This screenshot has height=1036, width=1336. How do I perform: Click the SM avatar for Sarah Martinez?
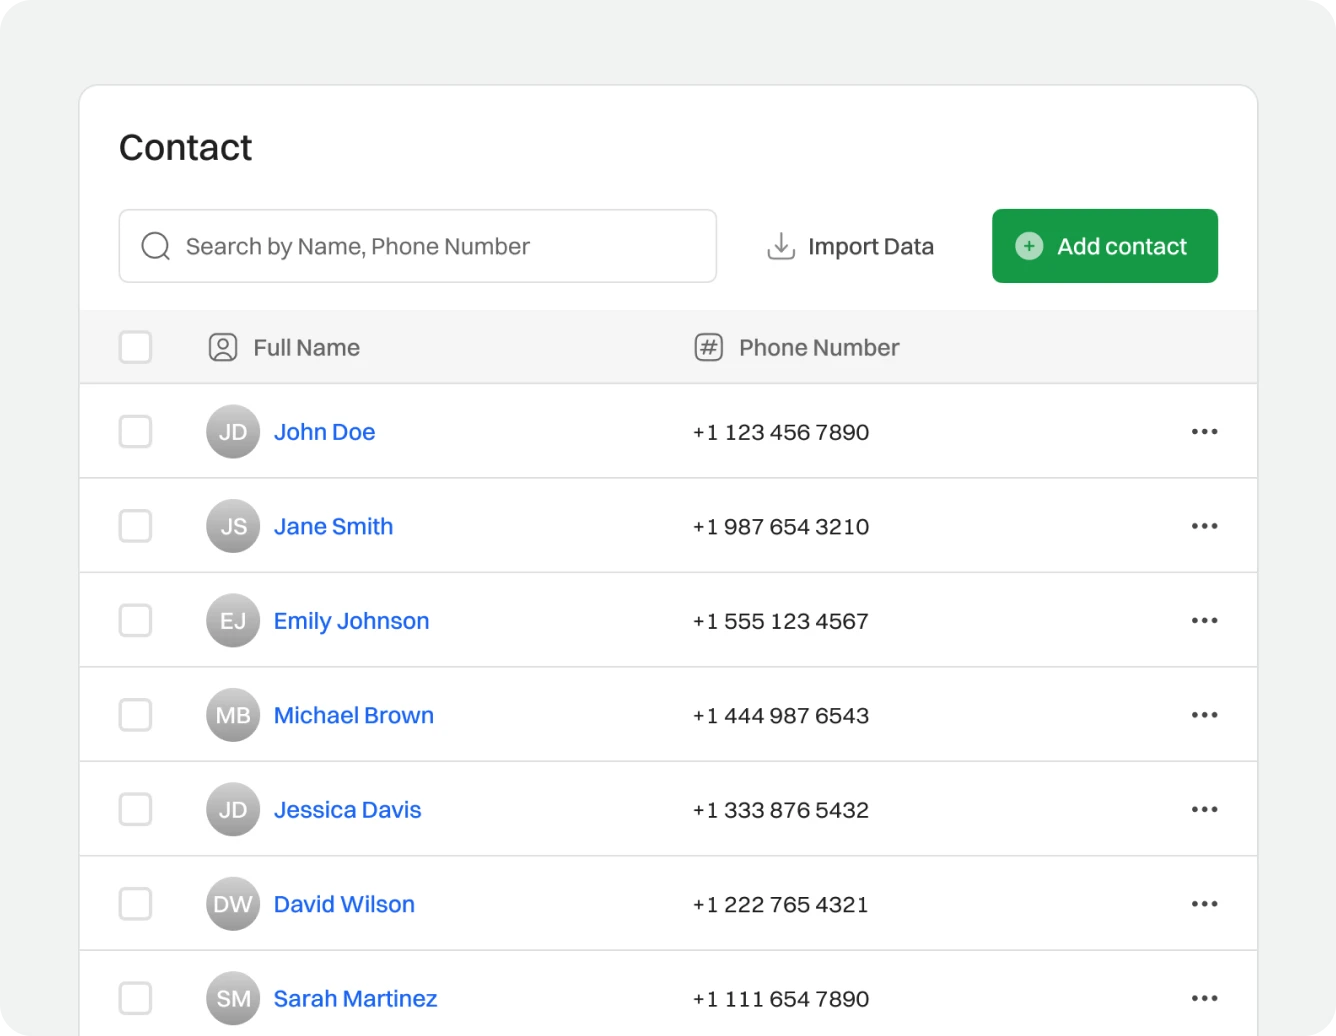(x=233, y=998)
